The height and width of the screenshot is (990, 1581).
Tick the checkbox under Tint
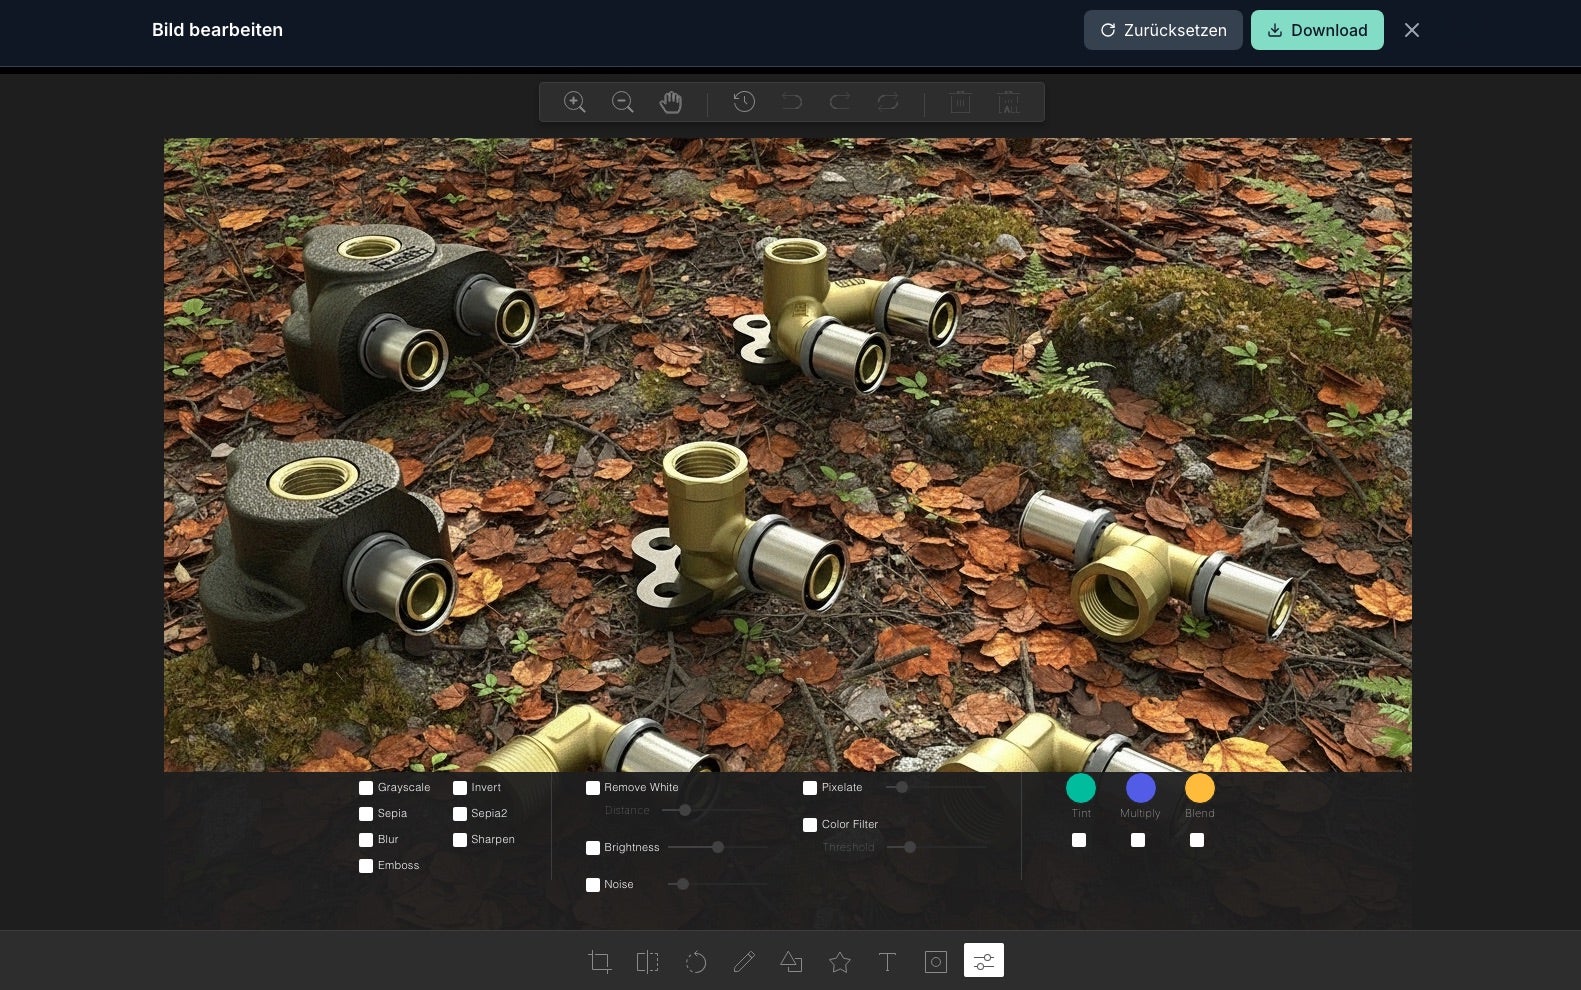tap(1079, 840)
